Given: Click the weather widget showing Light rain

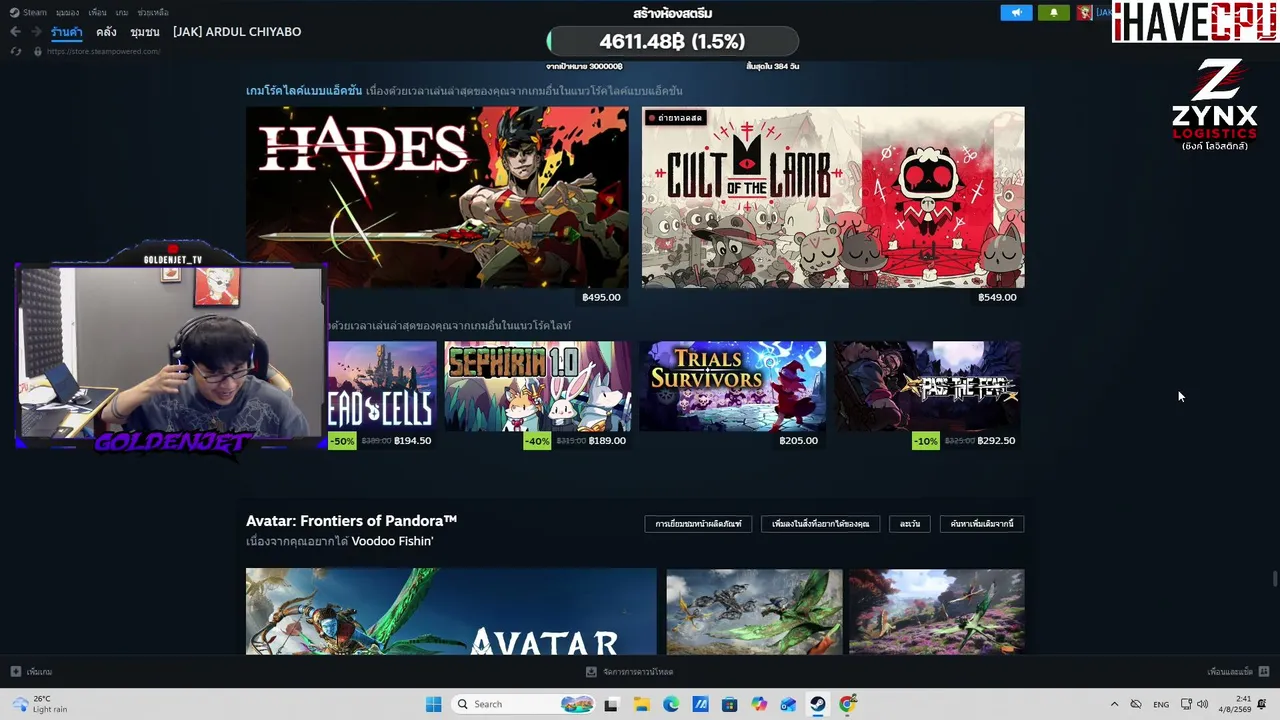Looking at the screenshot, I should coord(40,704).
